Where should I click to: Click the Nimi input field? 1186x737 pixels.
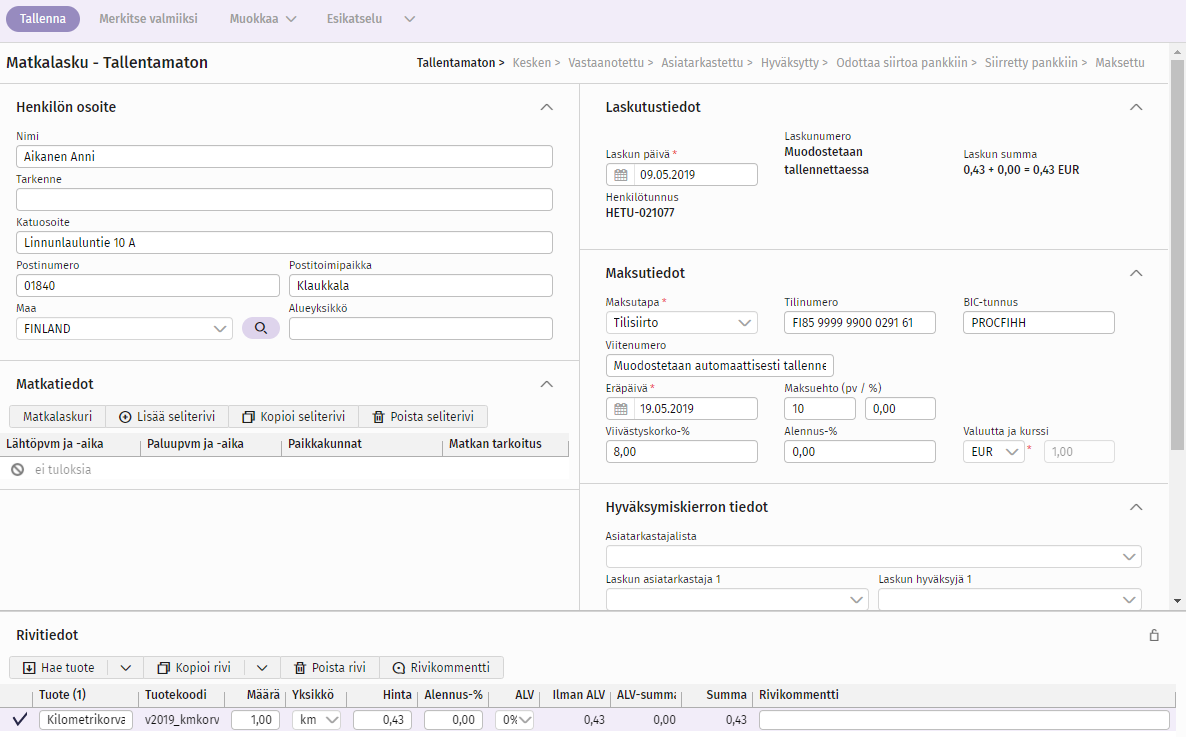click(x=284, y=157)
